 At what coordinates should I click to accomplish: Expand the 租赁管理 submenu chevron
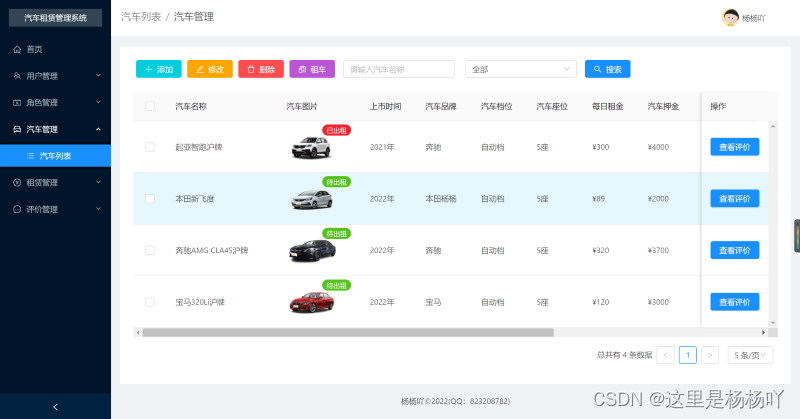98,182
